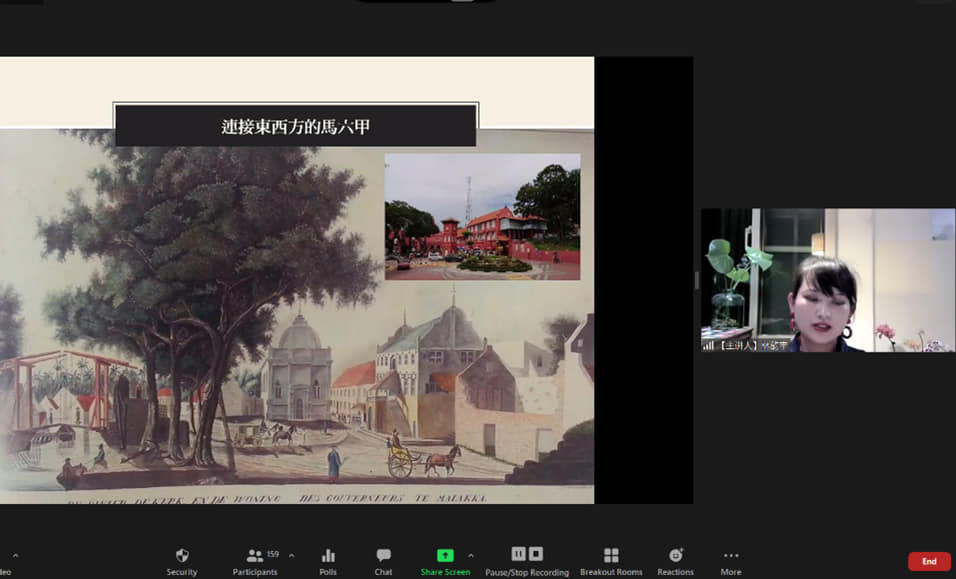This screenshot has width=956, height=579.
Task: Stop the meeting recording
Action: coord(536,553)
